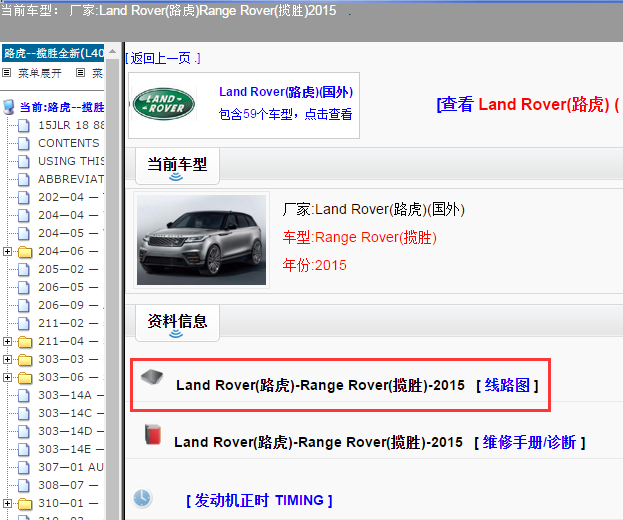
Task: Click page icon beside ABBREVIAT
Action: coord(24,179)
